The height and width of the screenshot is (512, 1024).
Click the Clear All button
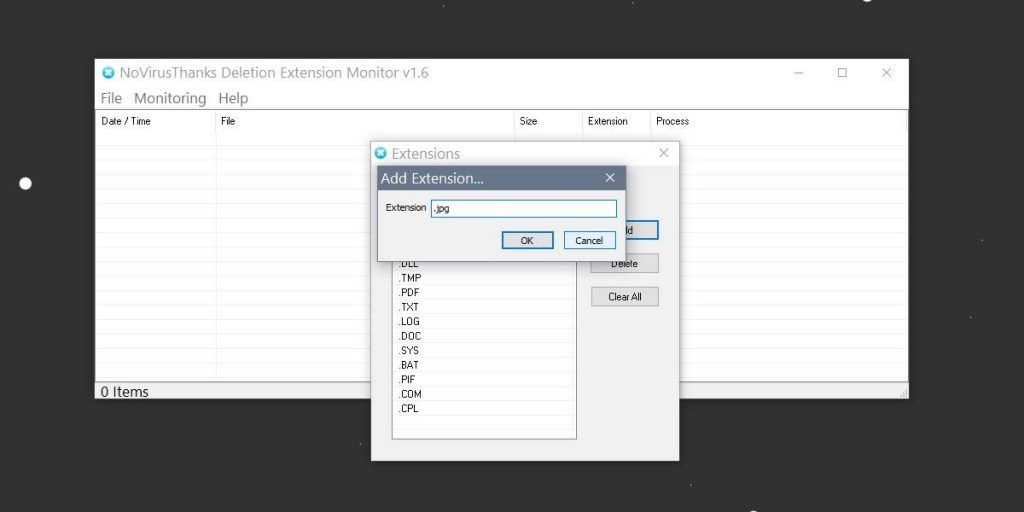[624, 297]
